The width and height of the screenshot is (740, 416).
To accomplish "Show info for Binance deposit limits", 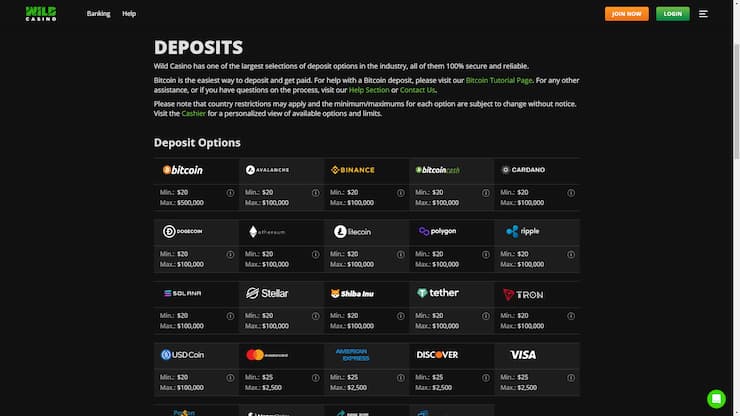I will point(401,193).
